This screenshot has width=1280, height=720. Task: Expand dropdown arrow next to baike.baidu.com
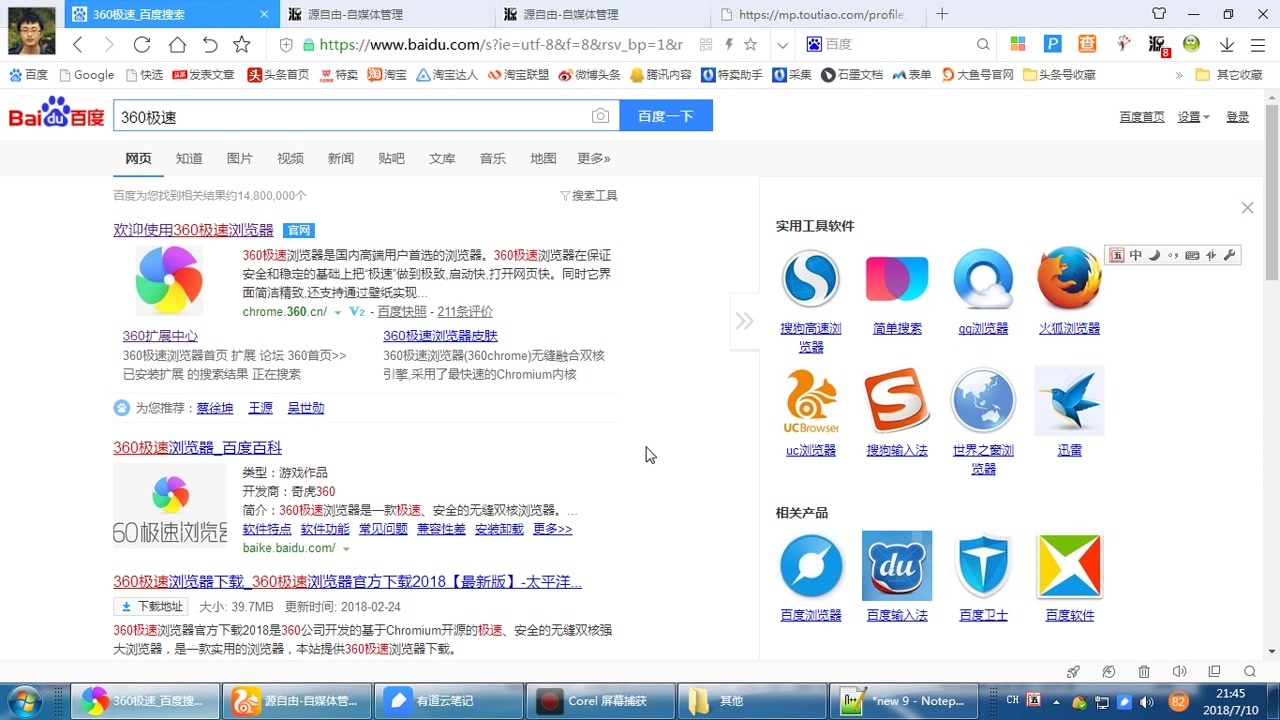(x=346, y=549)
